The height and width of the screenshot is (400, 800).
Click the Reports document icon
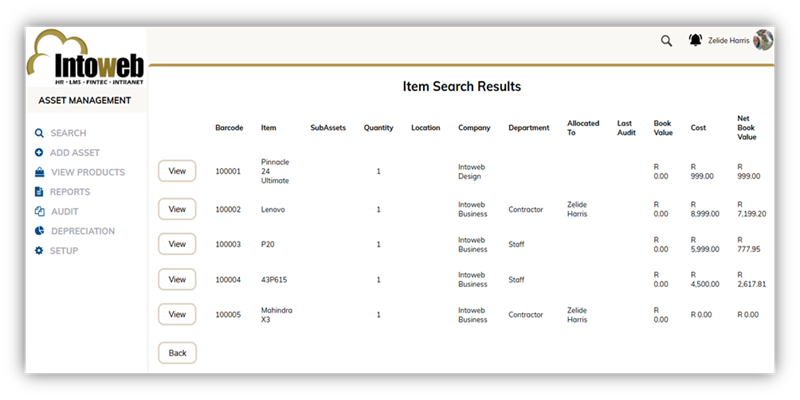click(39, 192)
